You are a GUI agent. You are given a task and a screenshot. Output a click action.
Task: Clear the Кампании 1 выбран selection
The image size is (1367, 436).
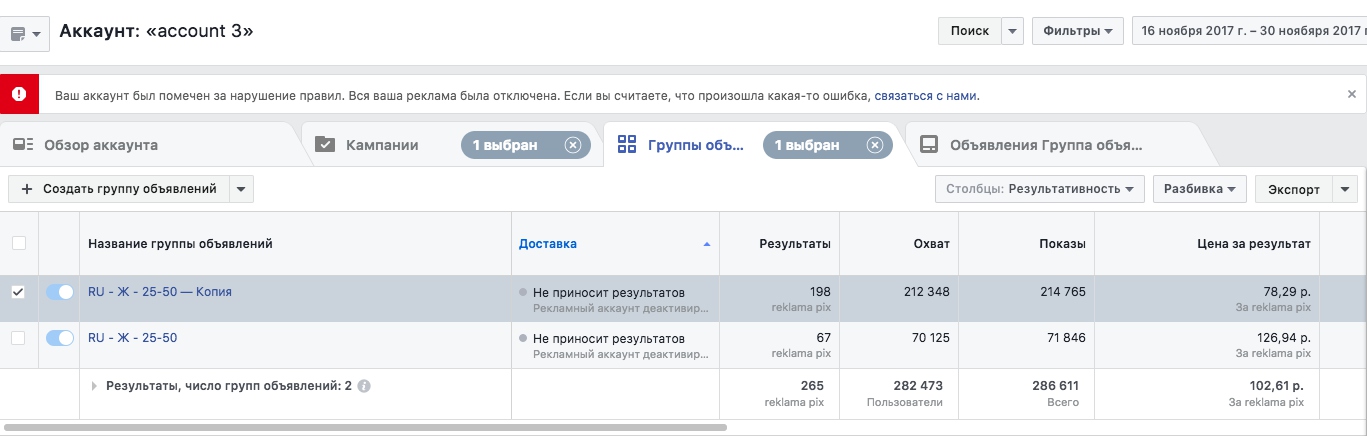pos(573,145)
